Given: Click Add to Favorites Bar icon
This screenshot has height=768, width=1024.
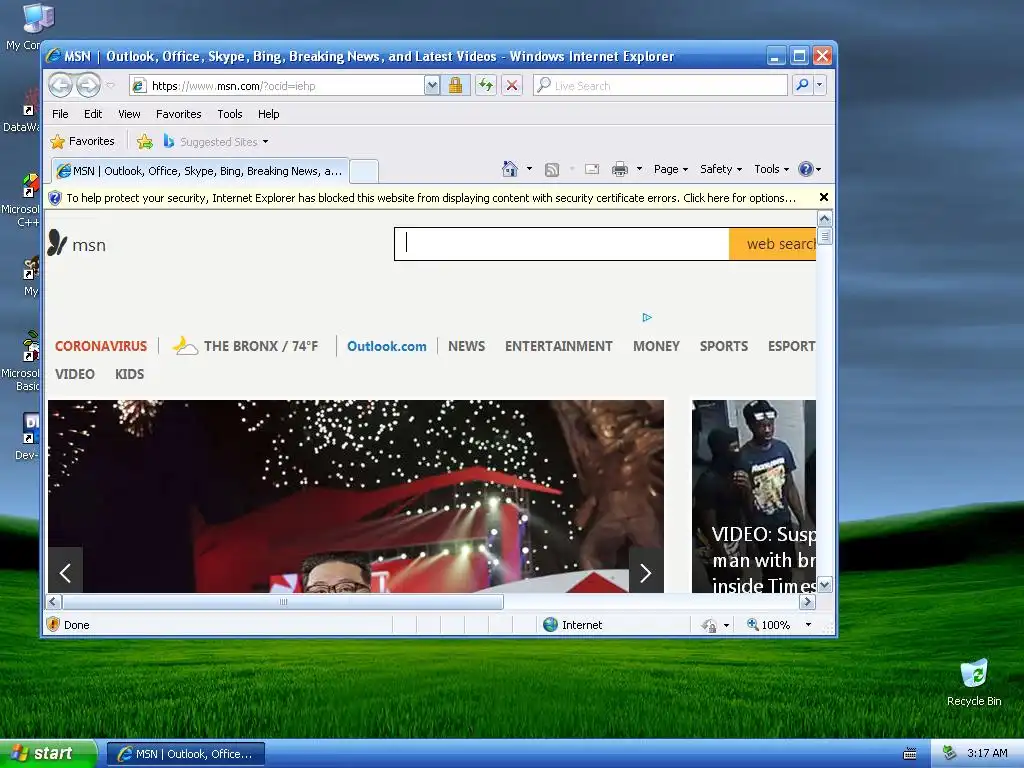Looking at the screenshot, I should click(x=145, y=141).
